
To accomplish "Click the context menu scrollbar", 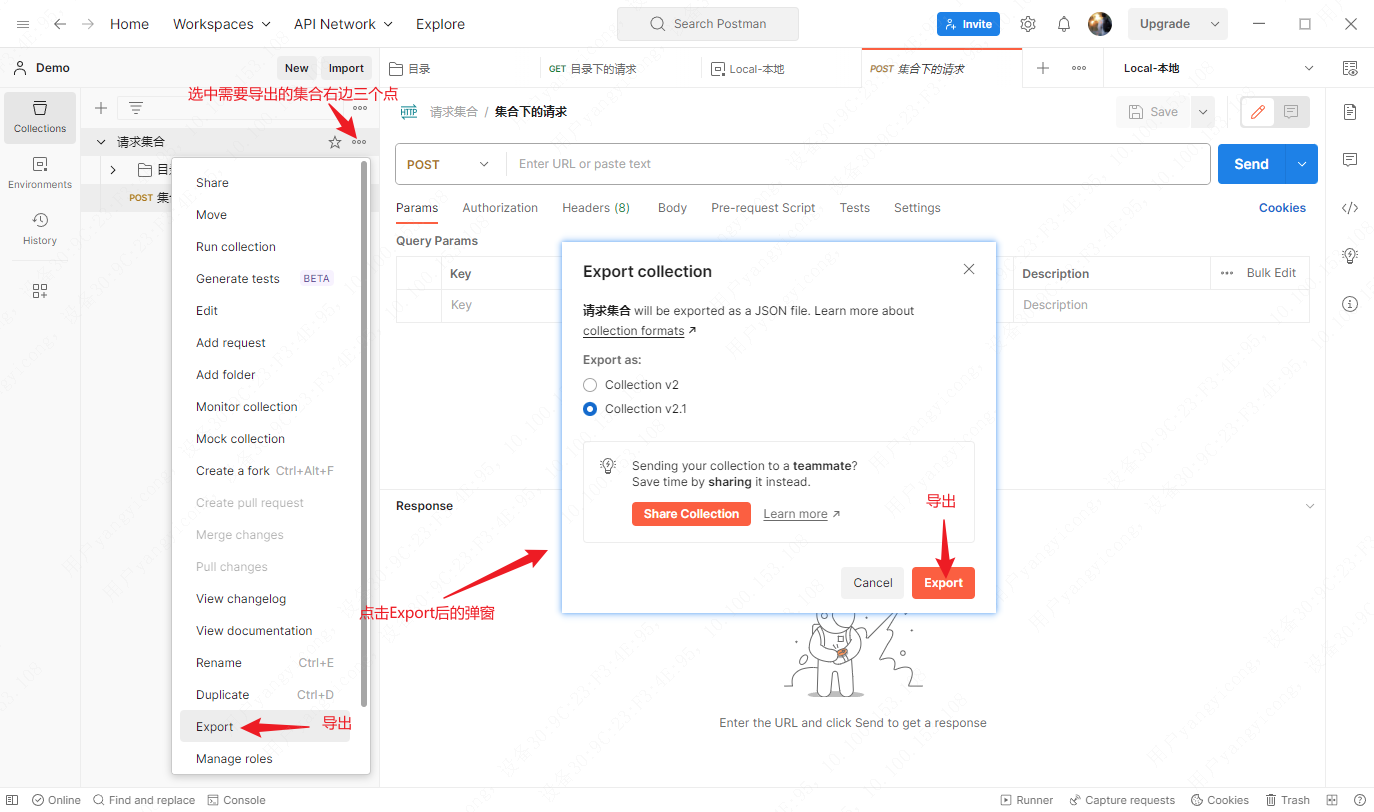I will coord(364,434).
